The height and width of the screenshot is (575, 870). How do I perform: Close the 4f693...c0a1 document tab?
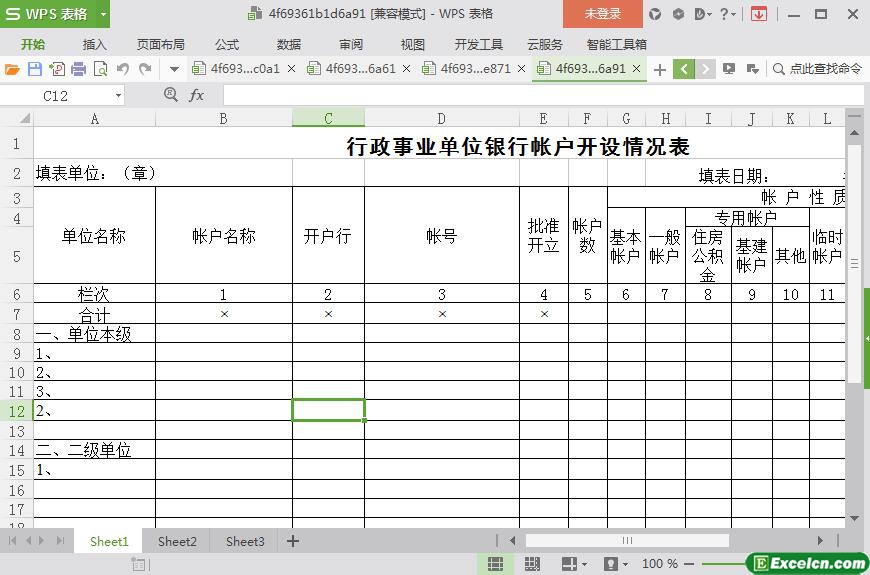click(x=291, y=69)
